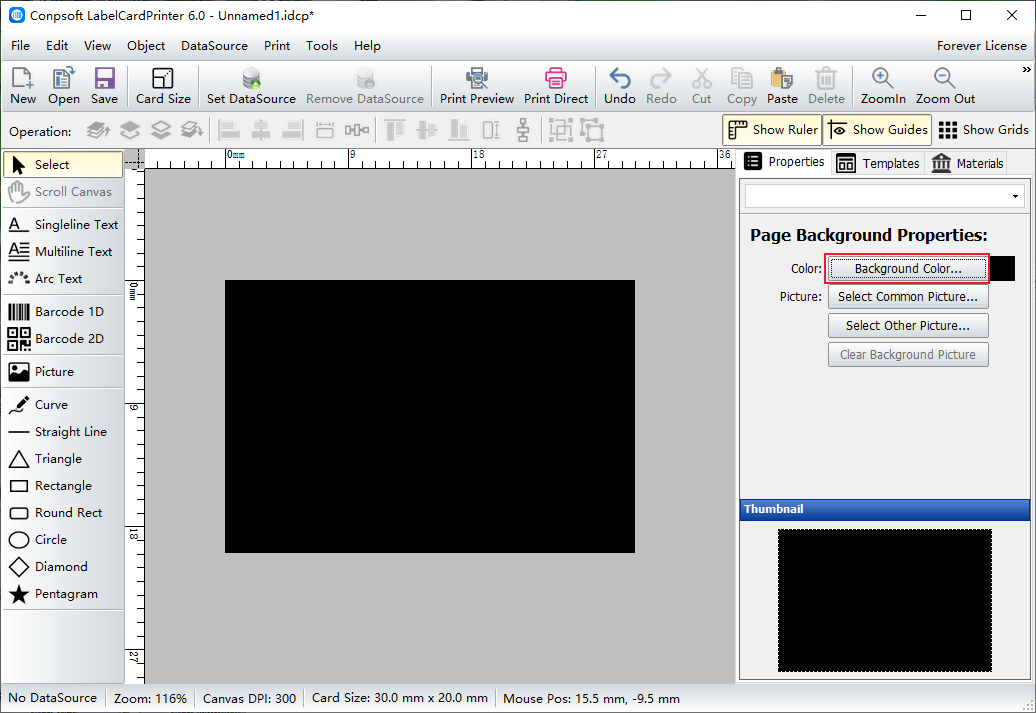Click the ZoomIn magnifier
1036x713 pixels.
[883, 86]
